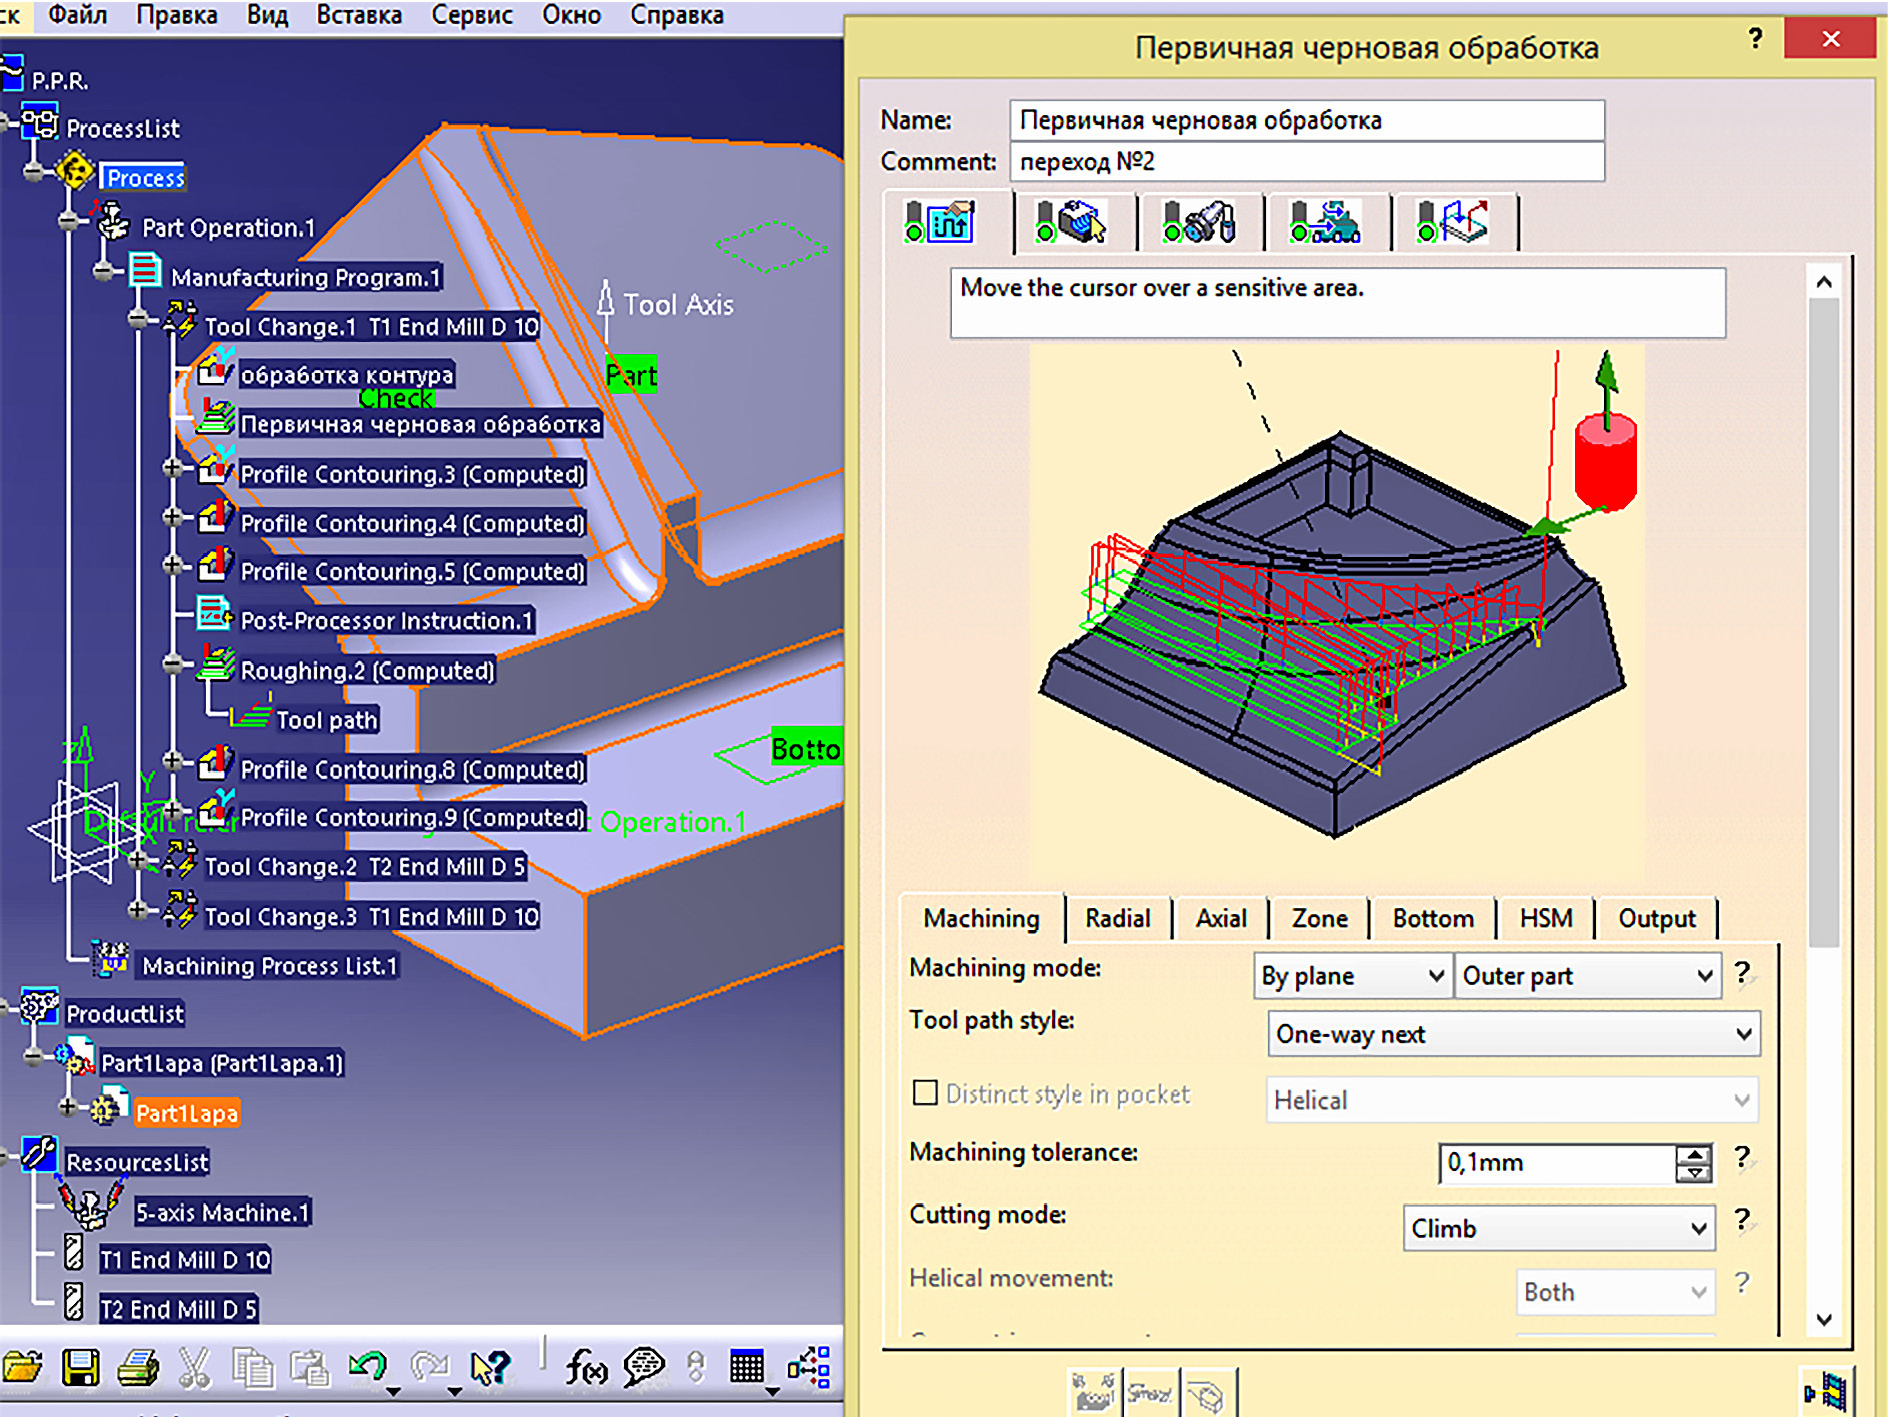Open the geometry tab icon

(1071, 222)
